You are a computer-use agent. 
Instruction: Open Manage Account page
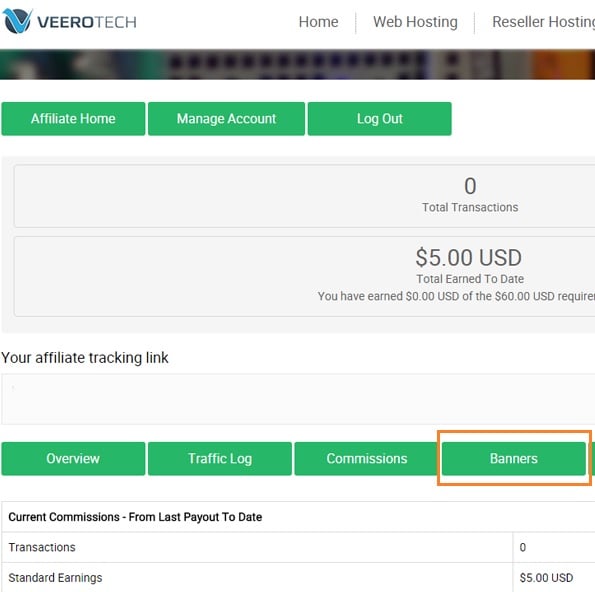[x=226, y=119]
